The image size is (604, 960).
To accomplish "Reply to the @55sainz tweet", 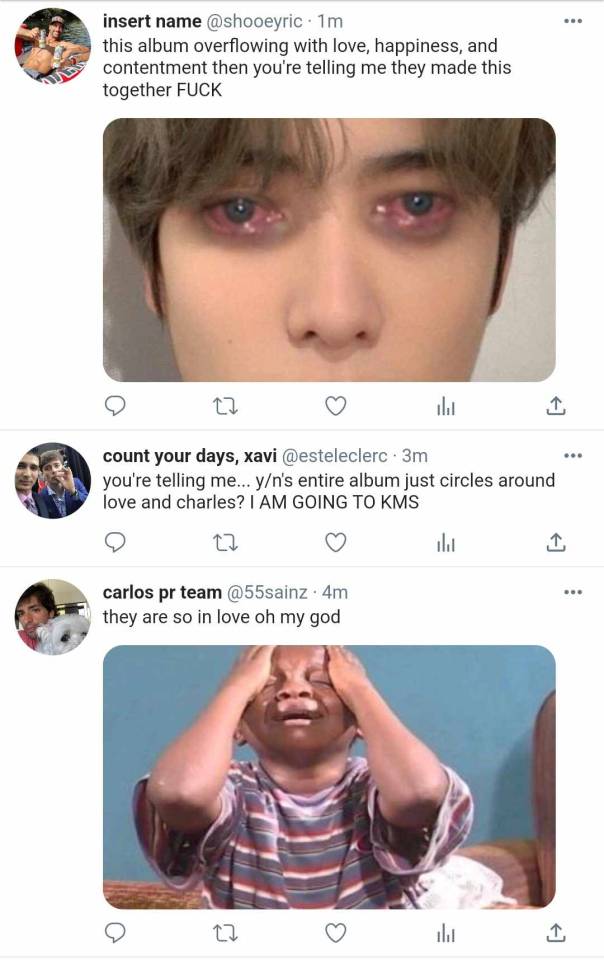I will coord(116,932).
